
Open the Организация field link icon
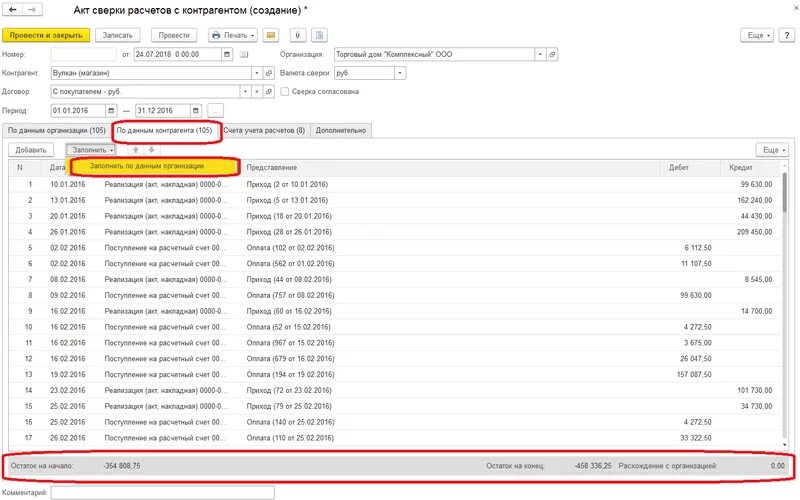pos(552,54)
